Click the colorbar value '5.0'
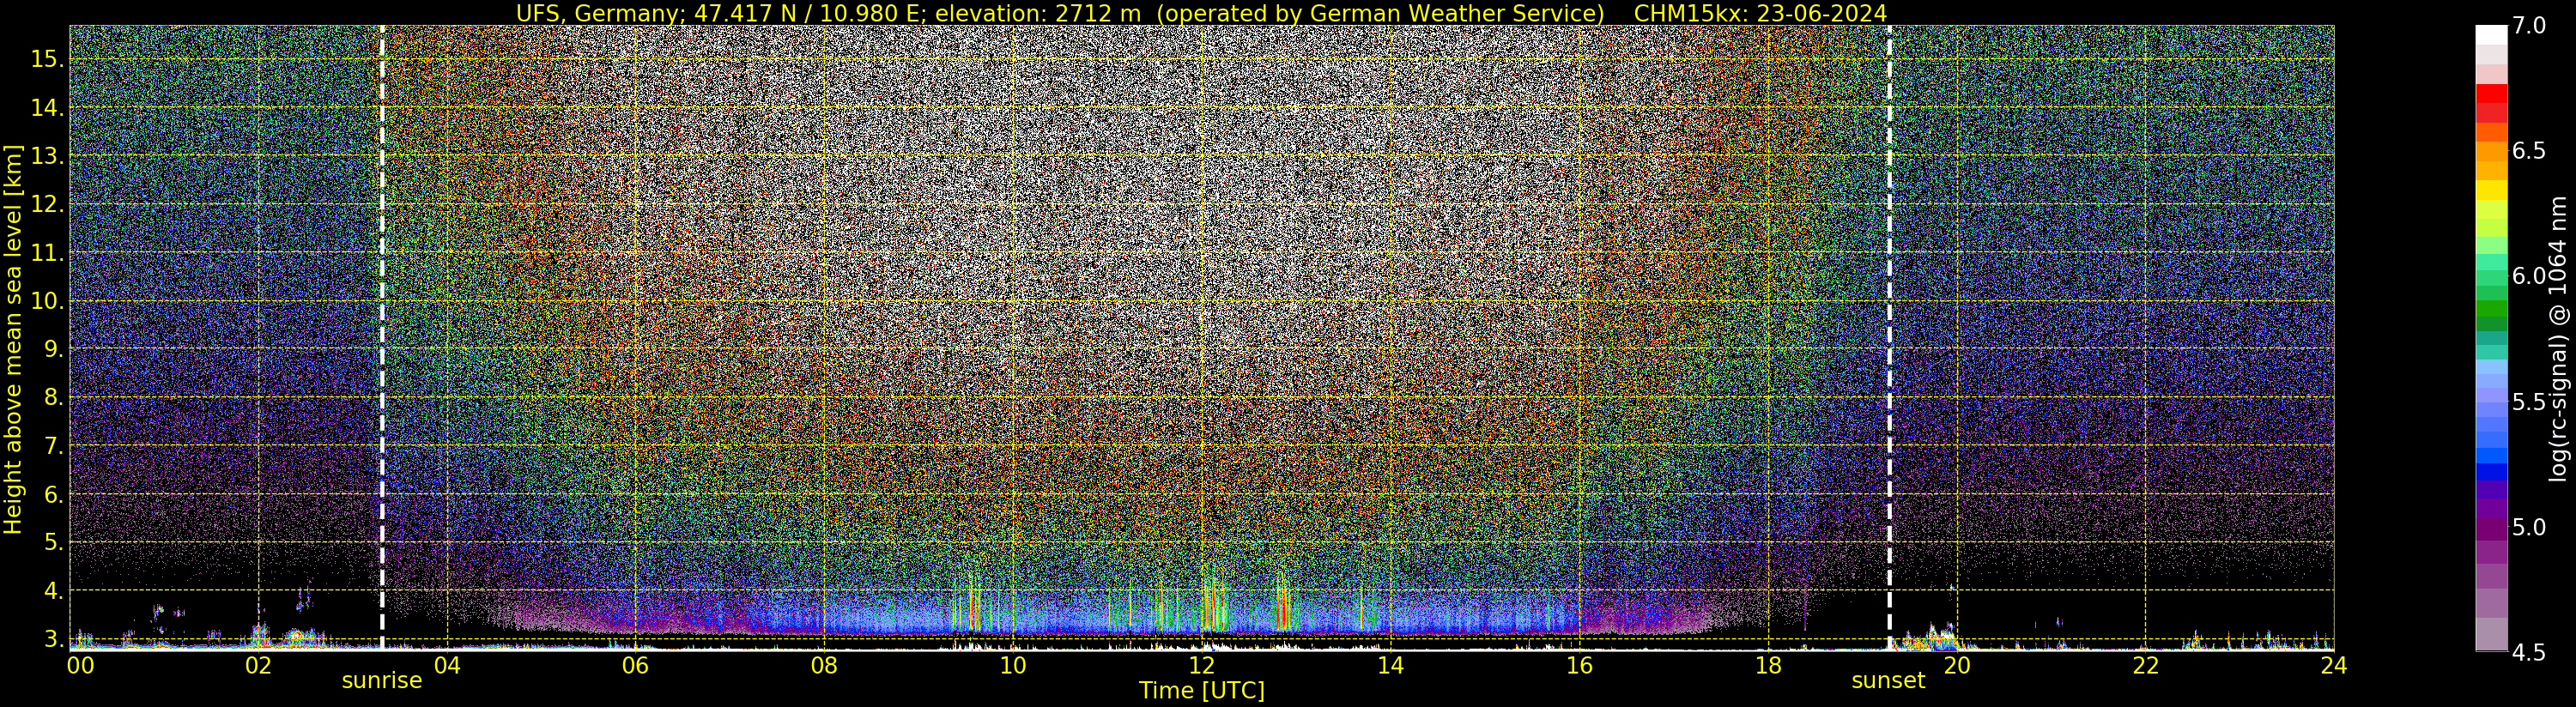 click(x=2529, y=527)
